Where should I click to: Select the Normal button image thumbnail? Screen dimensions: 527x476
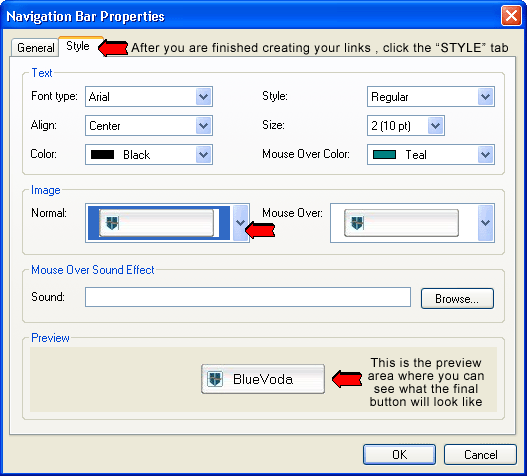(x=156, y=223)
